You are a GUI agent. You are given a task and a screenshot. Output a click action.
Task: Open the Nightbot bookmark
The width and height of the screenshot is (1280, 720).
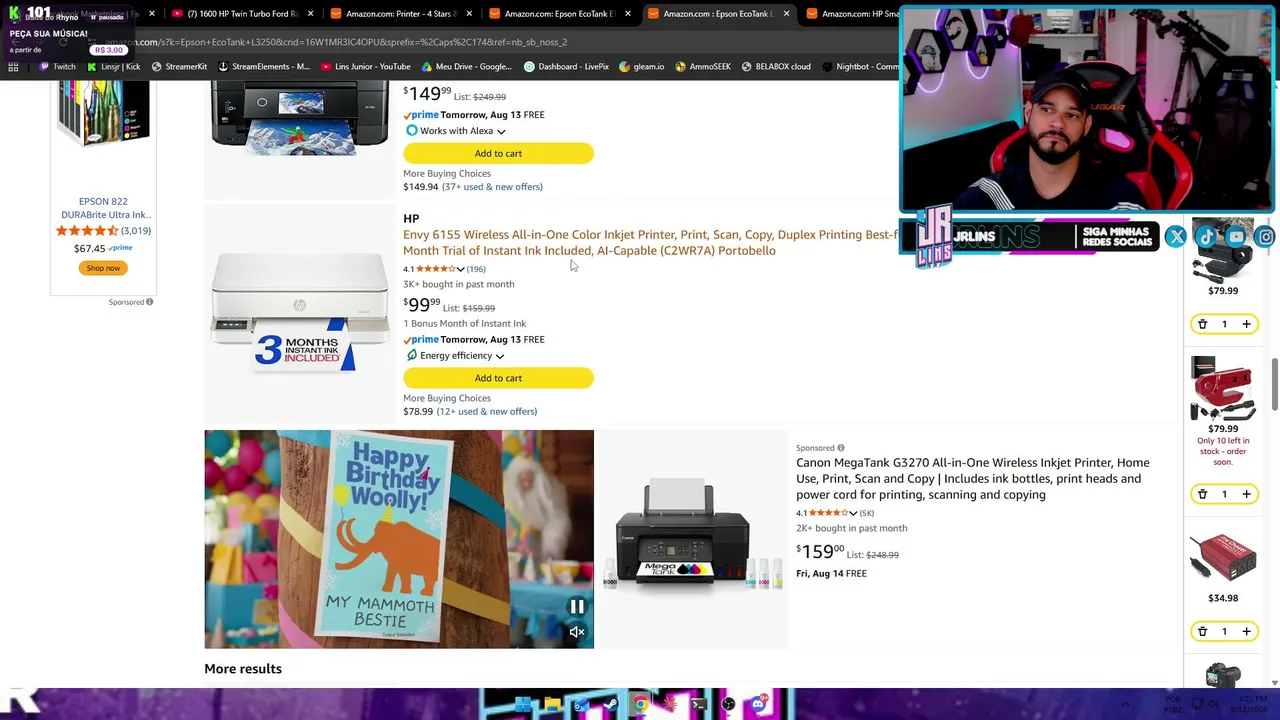[x=860, y=67]
